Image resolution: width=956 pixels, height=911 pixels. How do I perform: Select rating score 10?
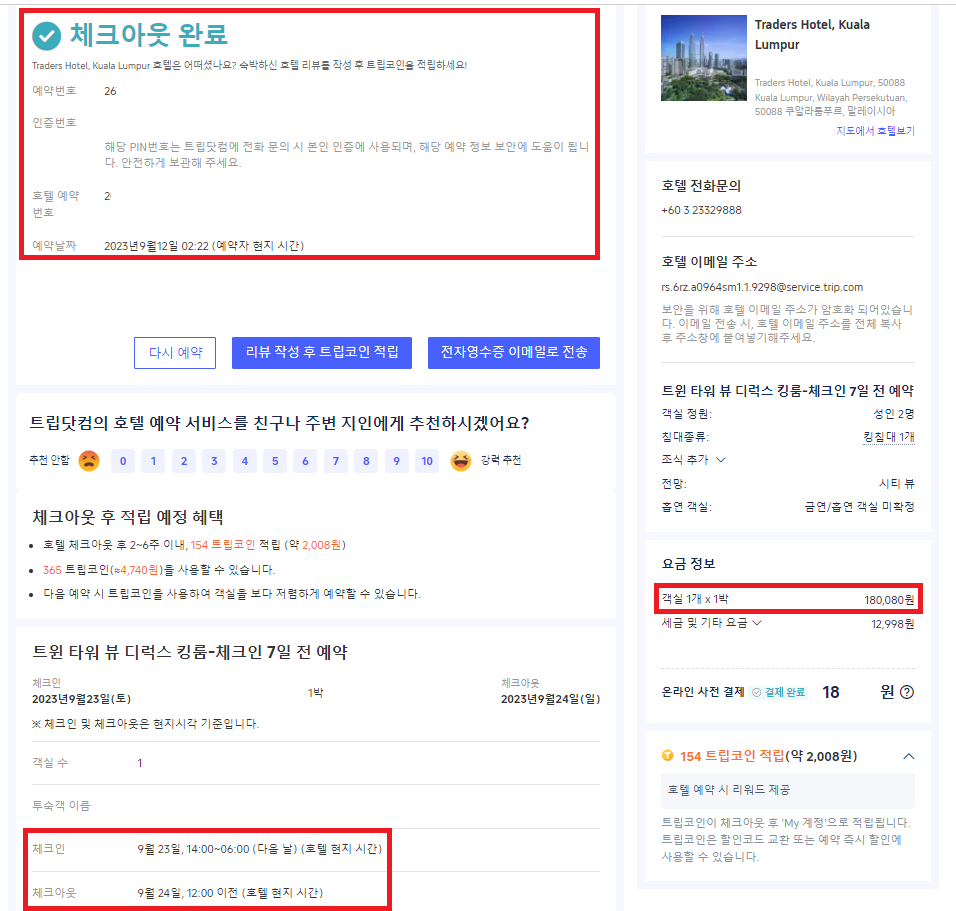[x=427, y=461]
